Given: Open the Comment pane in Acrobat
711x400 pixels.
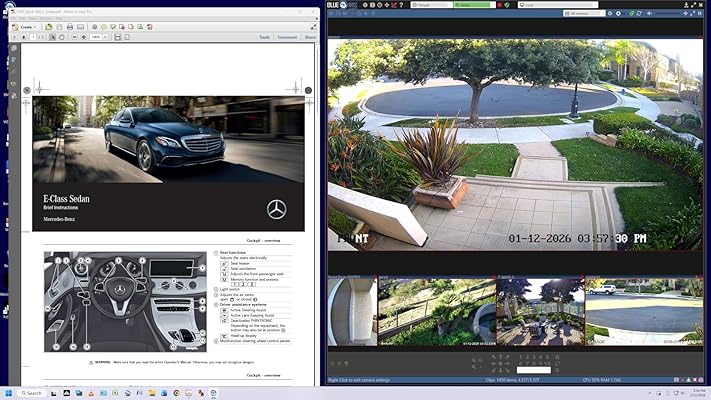Looking at the screenshot, I should (x=287, y=37).
